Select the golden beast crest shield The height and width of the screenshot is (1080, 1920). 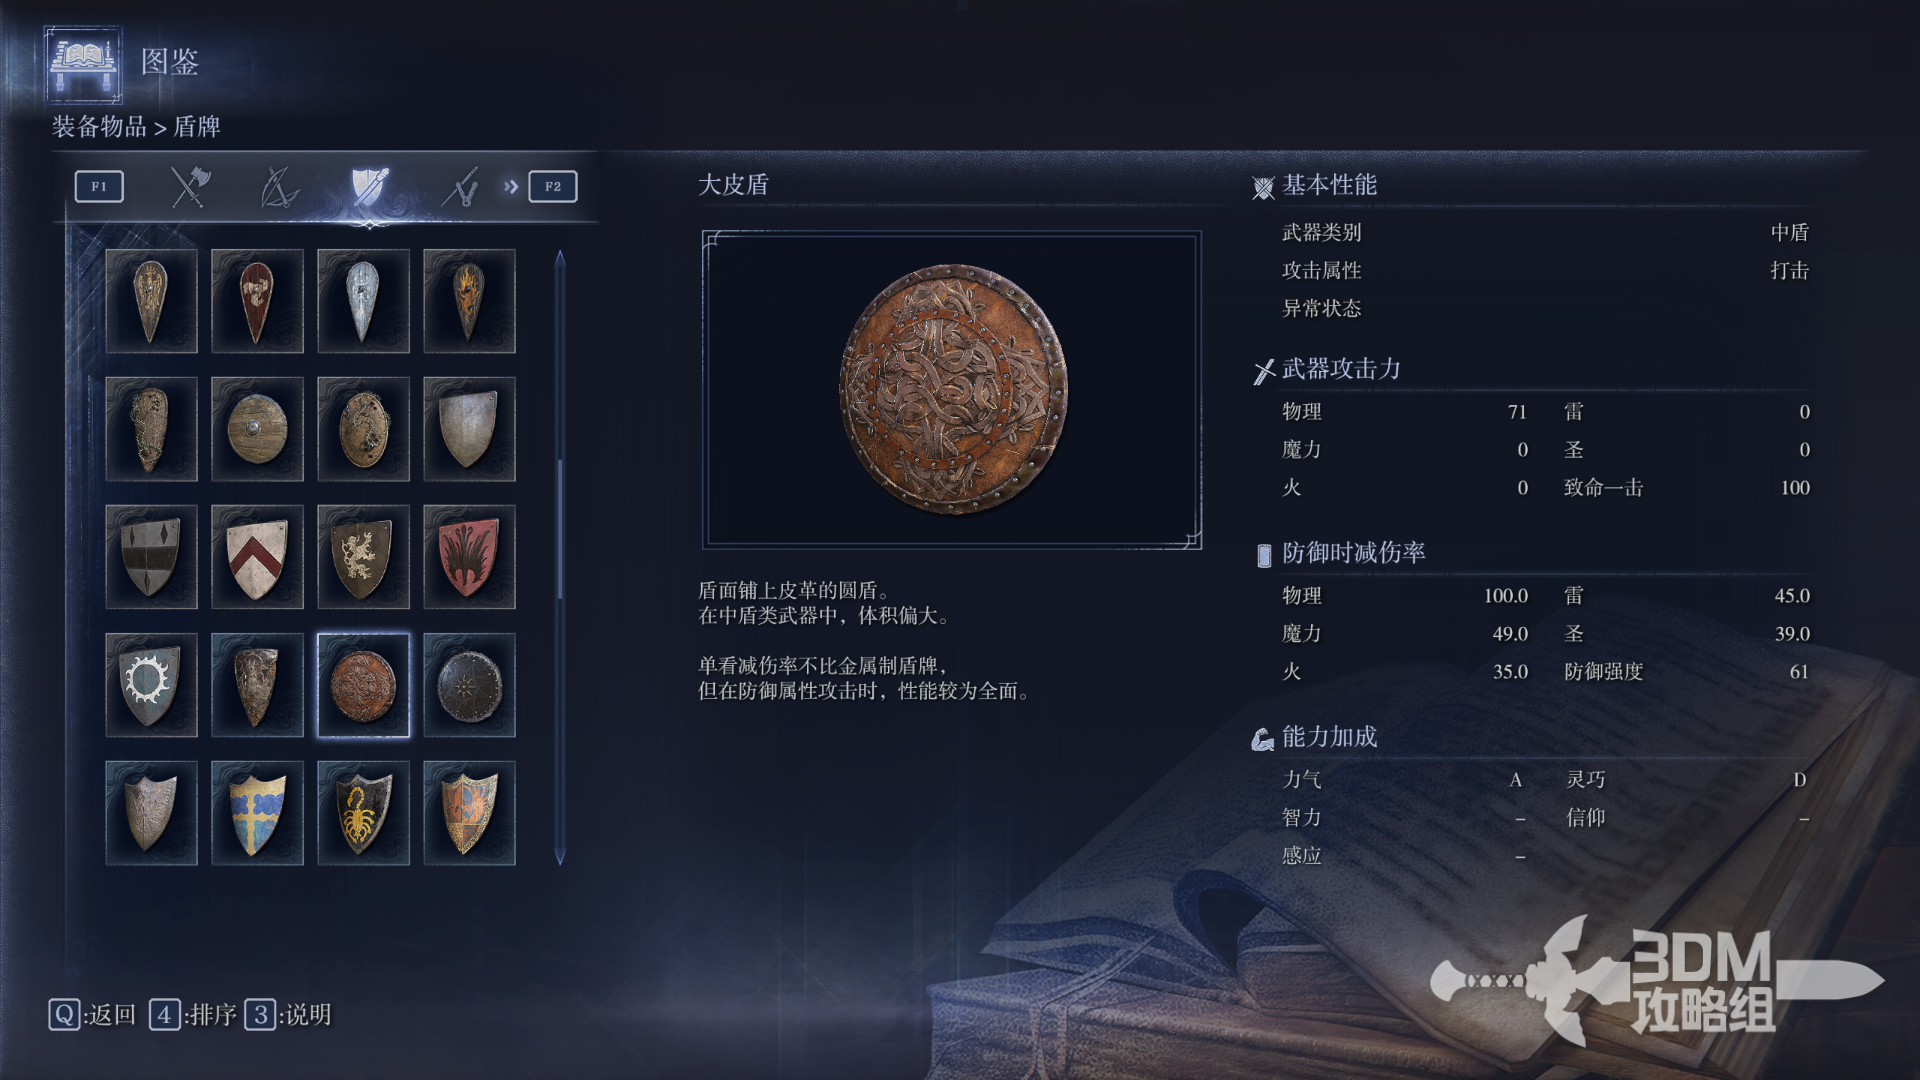tap(363, 557)
